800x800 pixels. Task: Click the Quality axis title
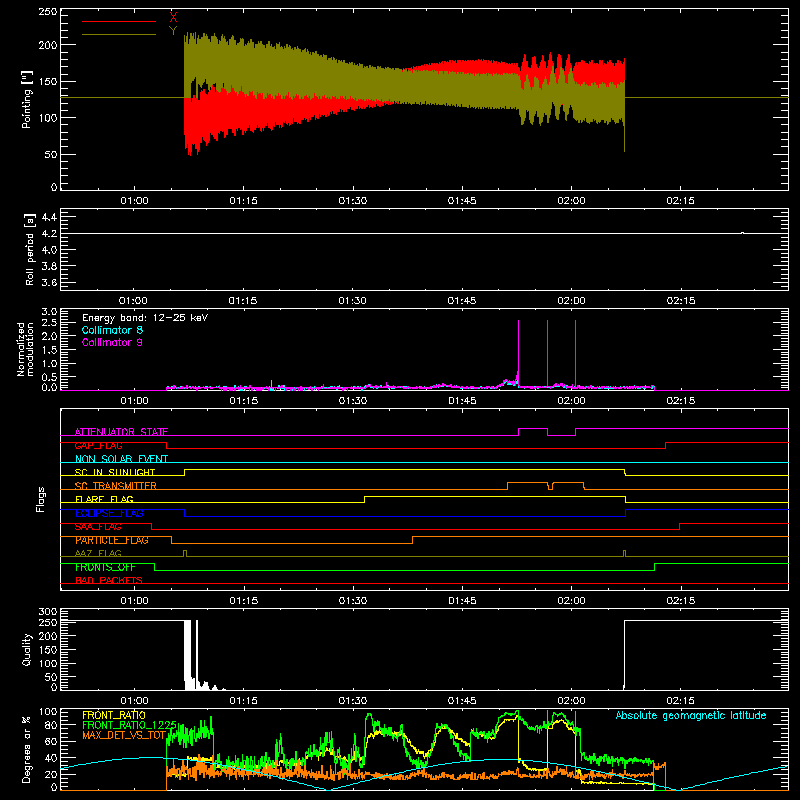27,649
